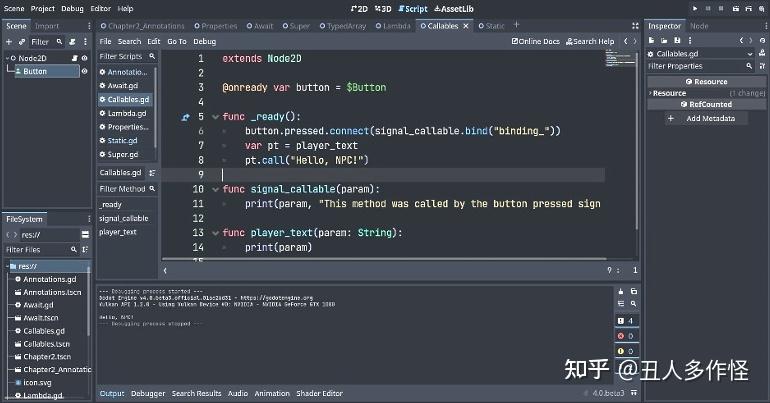Open Callables.gd object dropdown in Inspector
Image resolution: width=770 pixels, height=403 pixels.
click(x=701, y=54)
